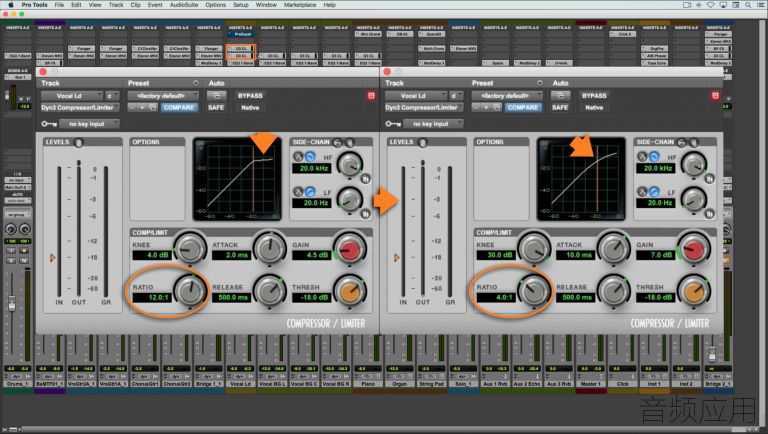Click the ATTACK knob in left compressor
This screenshot has height=434, width=768.
(x=270, y=249)
